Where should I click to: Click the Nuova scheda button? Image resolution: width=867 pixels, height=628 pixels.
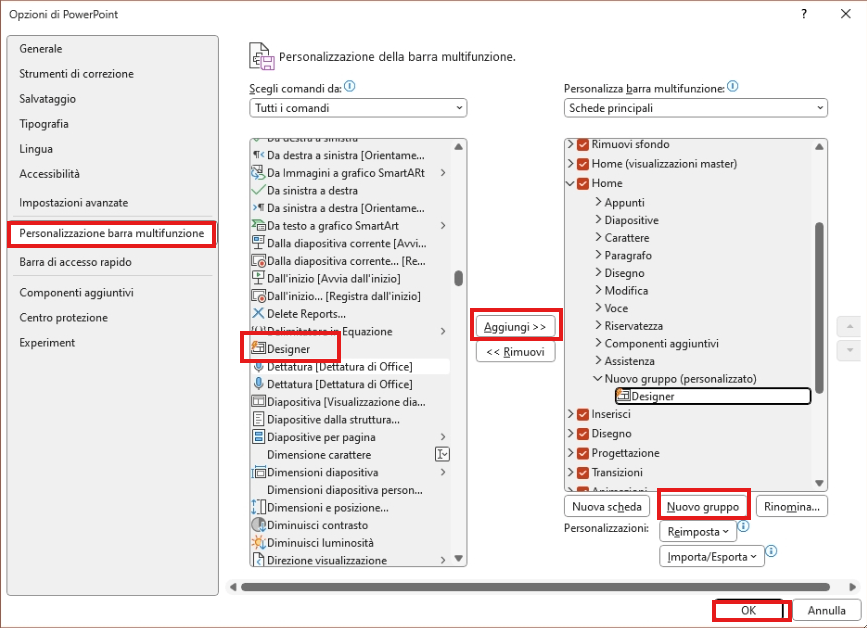[607, 506]
